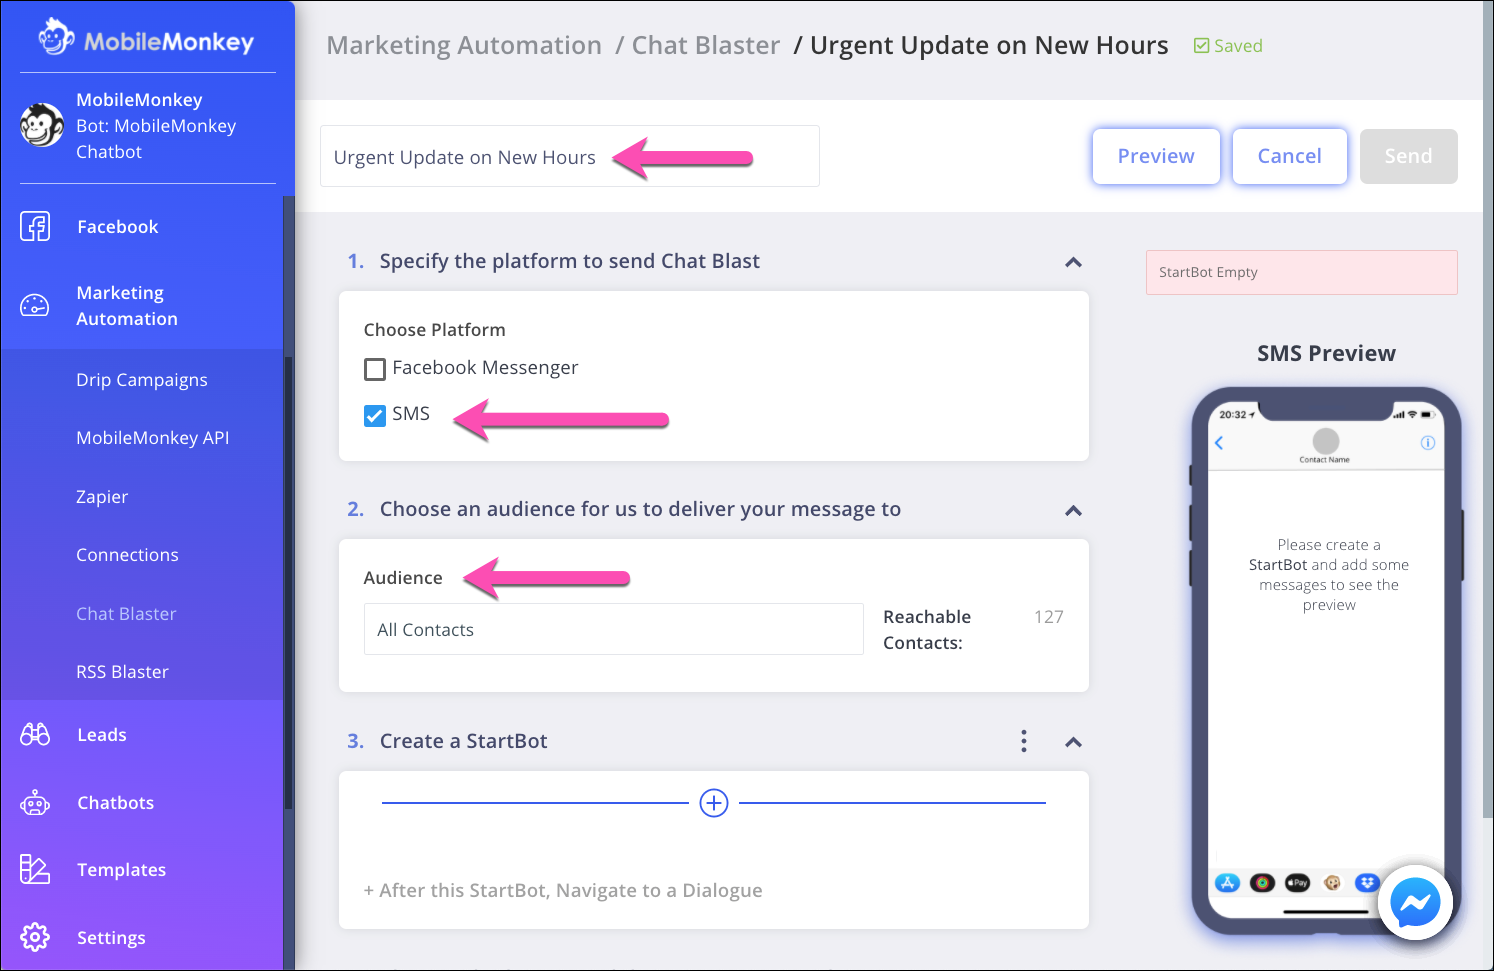Open the All Contacts audience dropdown
Viewport: 1494px width, 971px height.
coord(614,629)
